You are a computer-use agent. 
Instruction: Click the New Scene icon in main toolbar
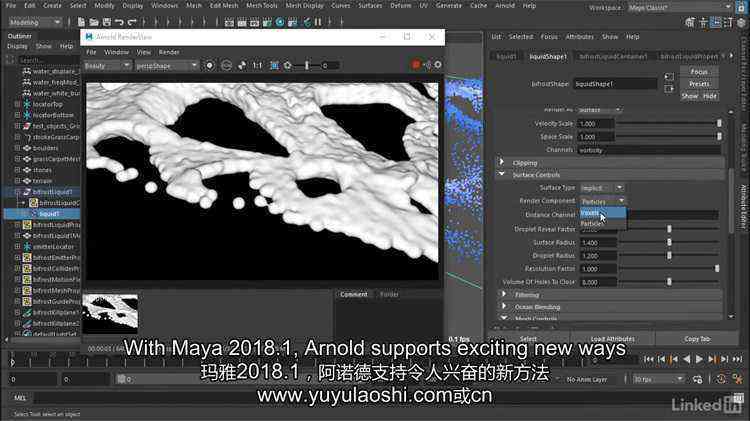(81, 22)
